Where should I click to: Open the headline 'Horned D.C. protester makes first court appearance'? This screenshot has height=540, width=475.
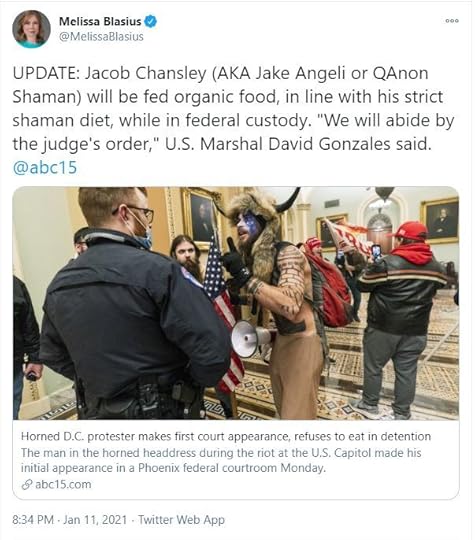(155, 436)
